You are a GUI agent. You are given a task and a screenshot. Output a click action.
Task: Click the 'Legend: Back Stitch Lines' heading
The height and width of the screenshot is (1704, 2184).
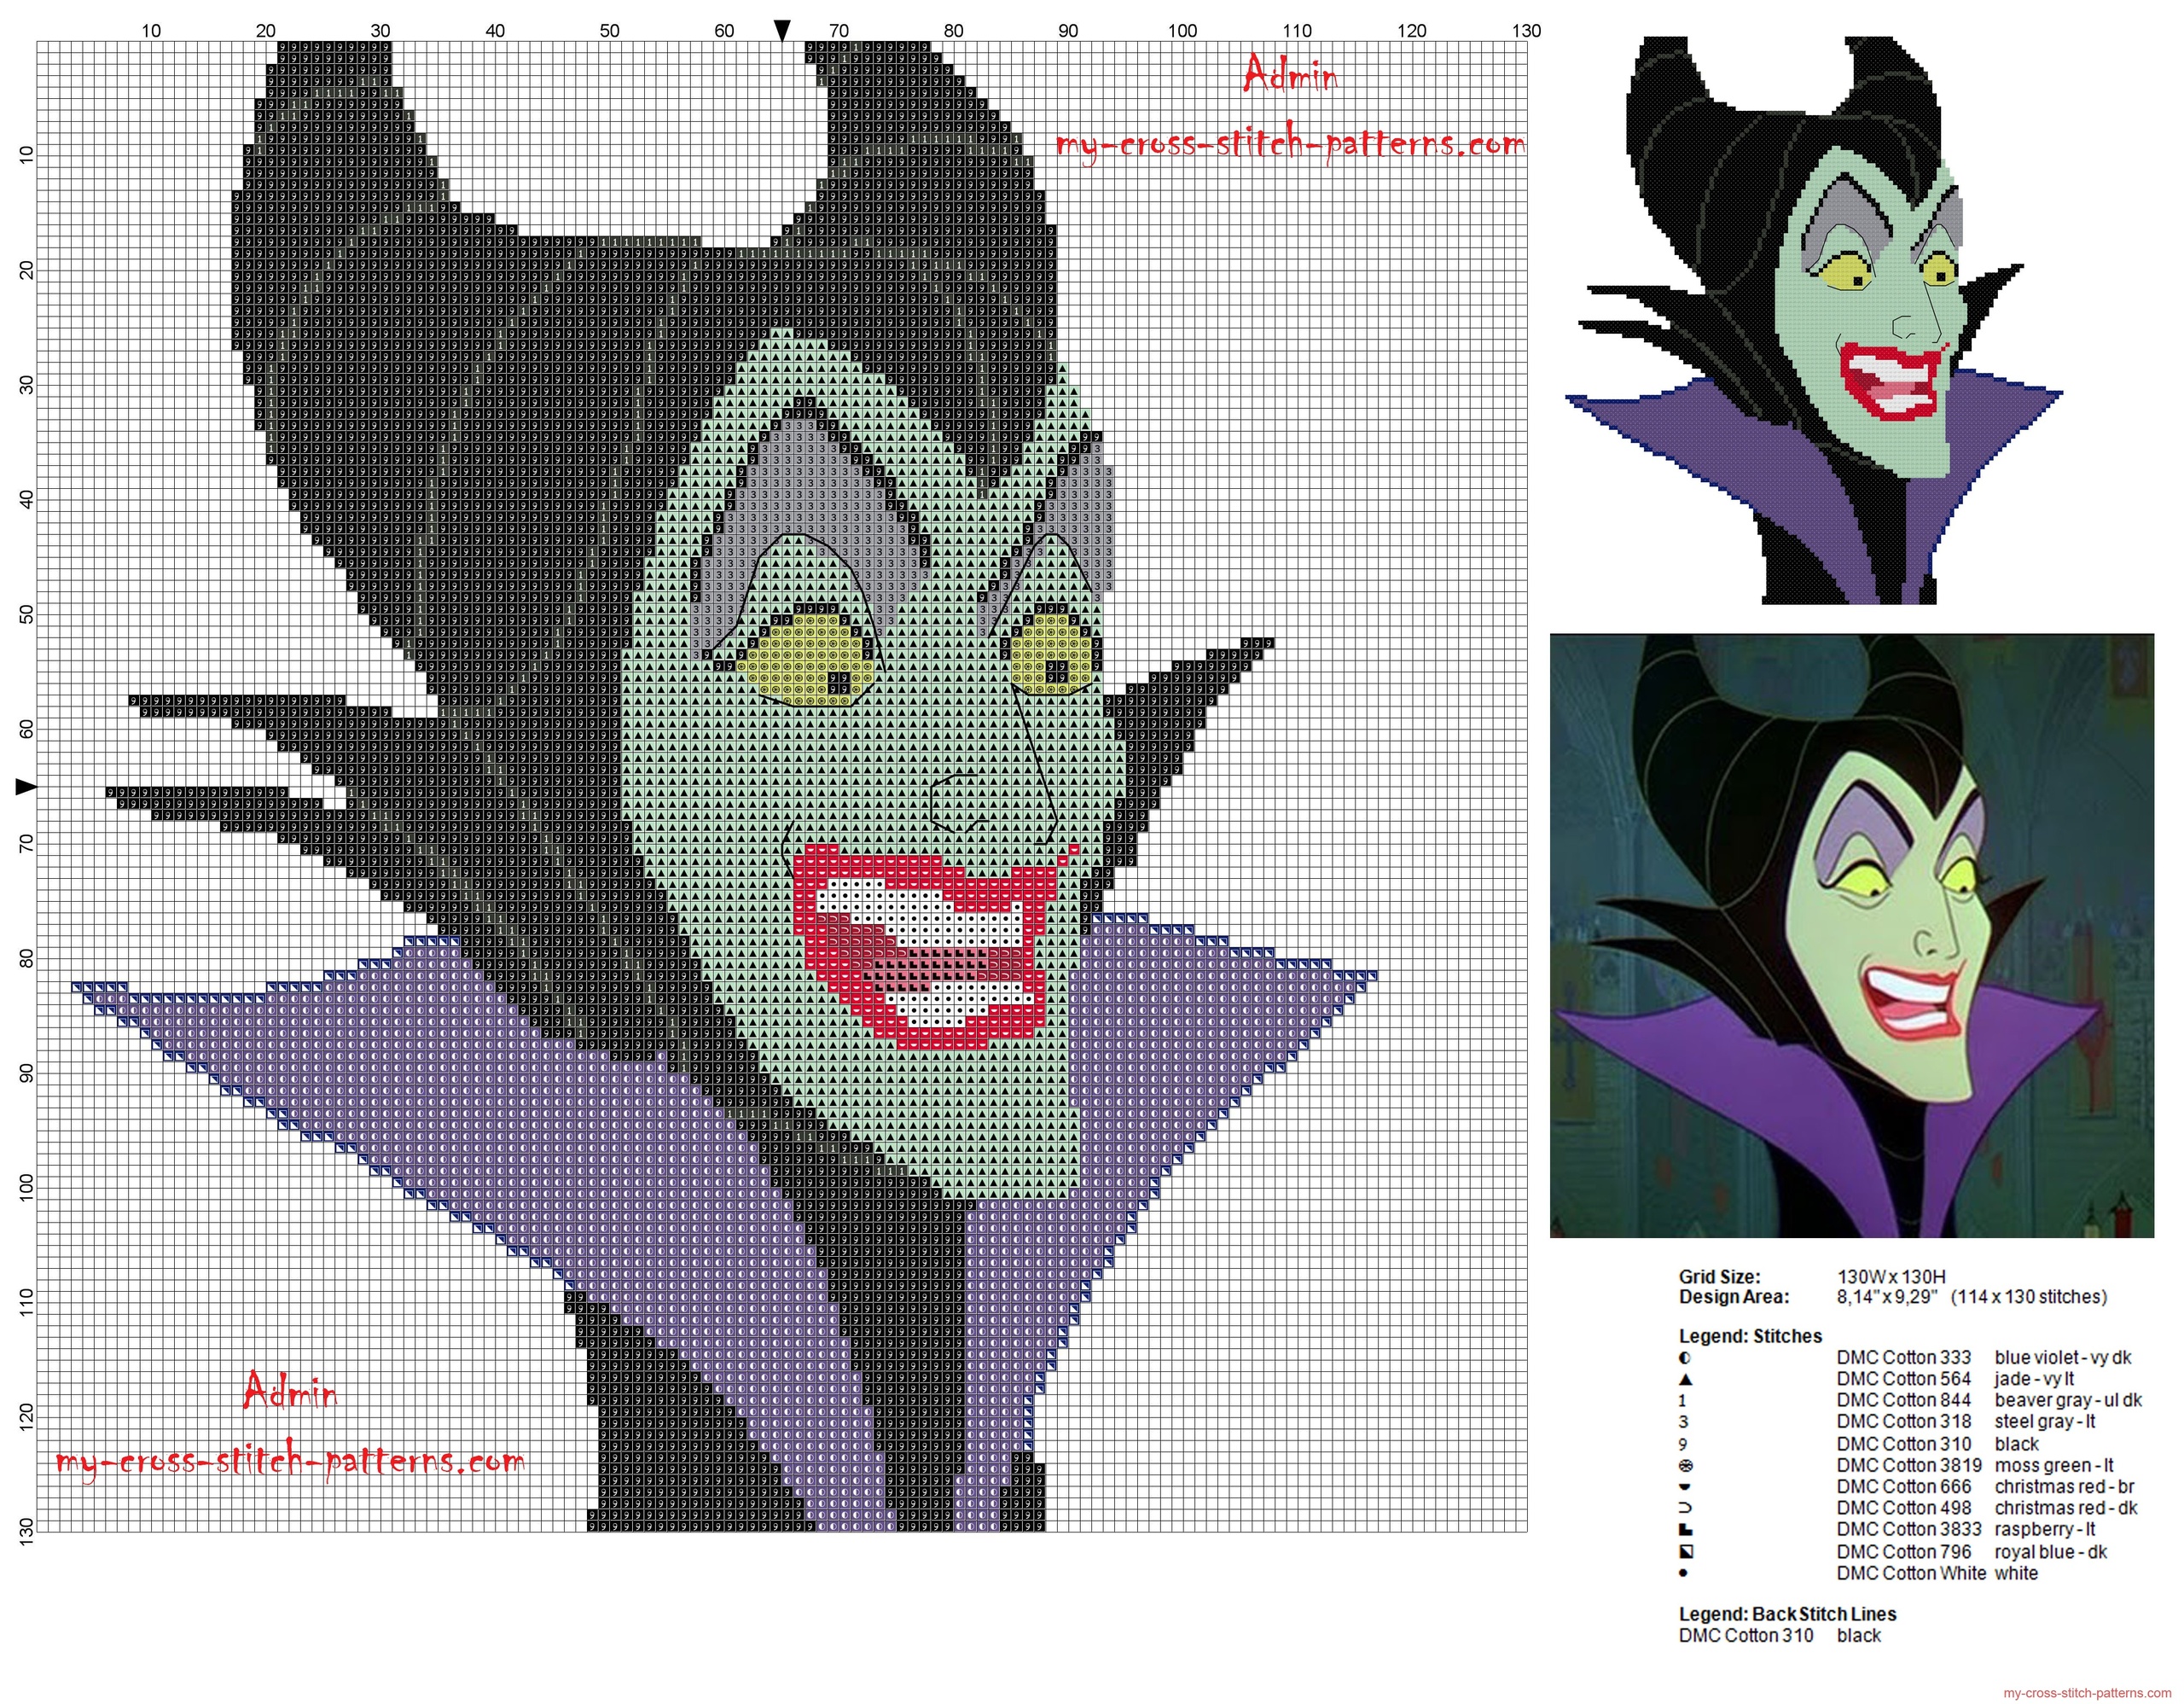coord(1788,1614)
